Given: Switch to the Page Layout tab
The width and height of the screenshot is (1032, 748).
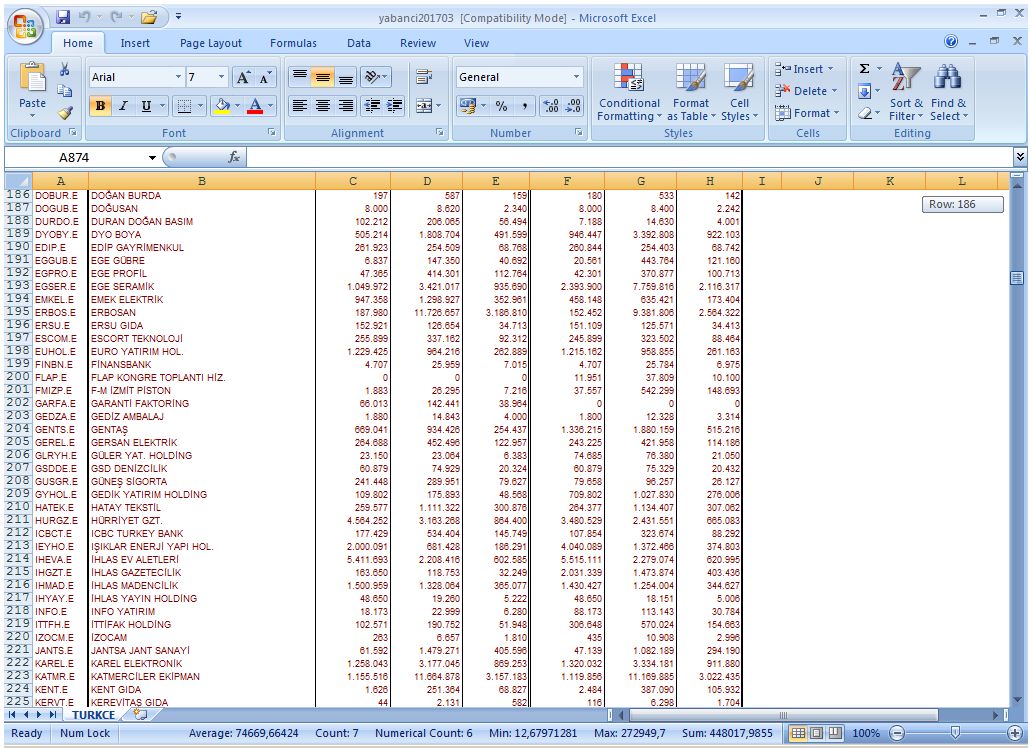Looking at the screenshot, I should pos(211,43).
